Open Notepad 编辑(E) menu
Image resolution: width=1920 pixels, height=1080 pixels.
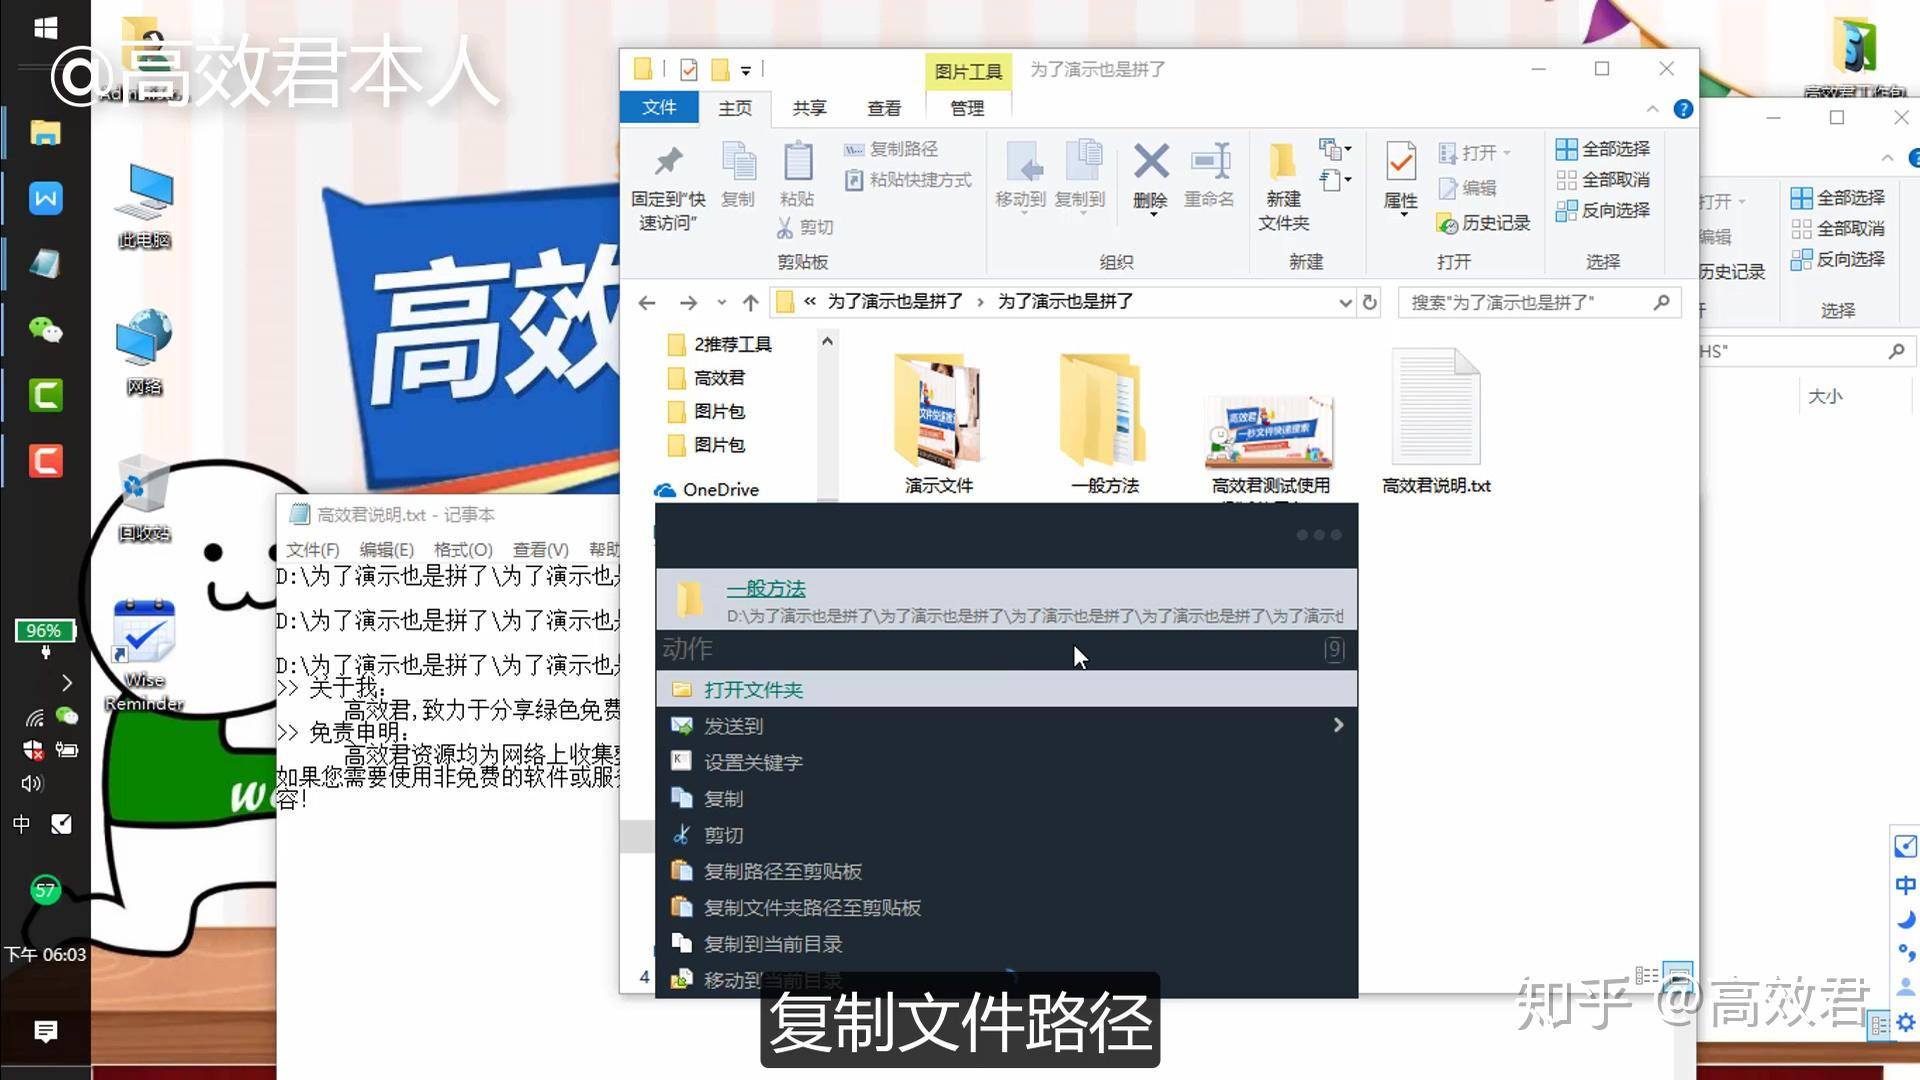(387, 550)
